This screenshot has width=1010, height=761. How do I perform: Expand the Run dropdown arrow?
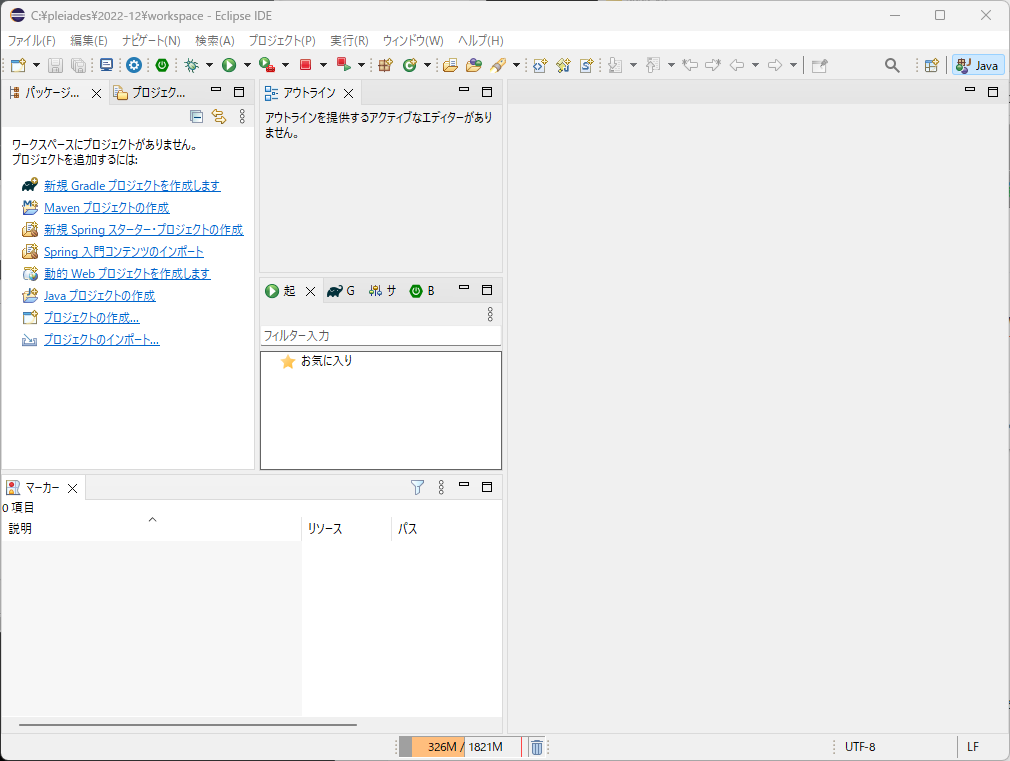[247, 65]
